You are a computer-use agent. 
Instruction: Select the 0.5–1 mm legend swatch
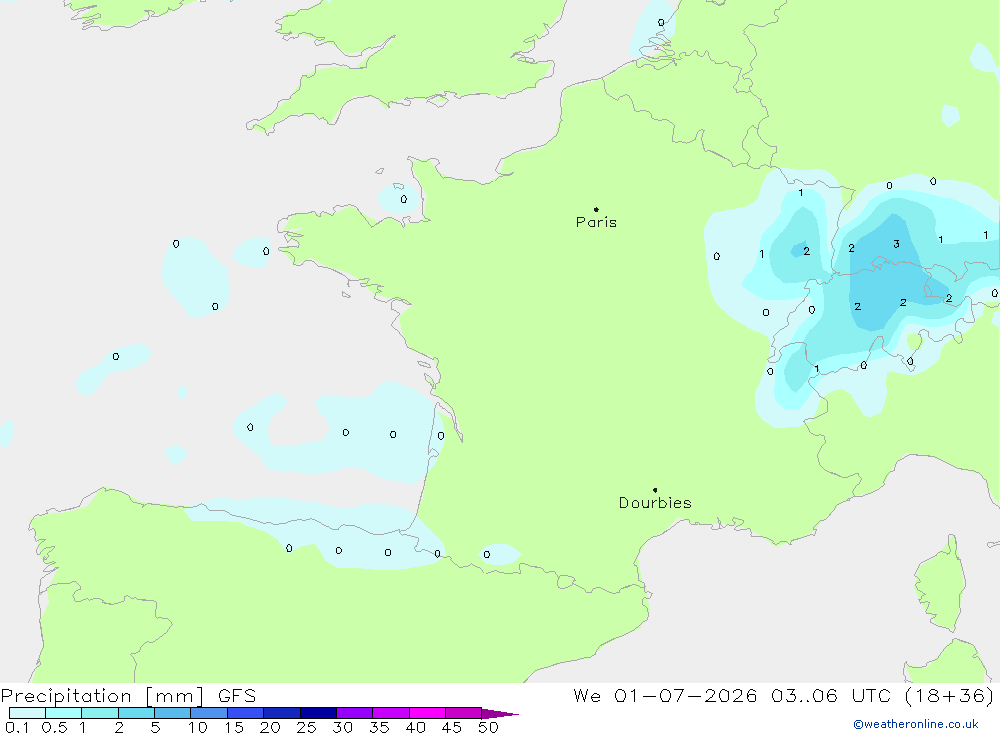pyautogui.click(x=64, y=713)
